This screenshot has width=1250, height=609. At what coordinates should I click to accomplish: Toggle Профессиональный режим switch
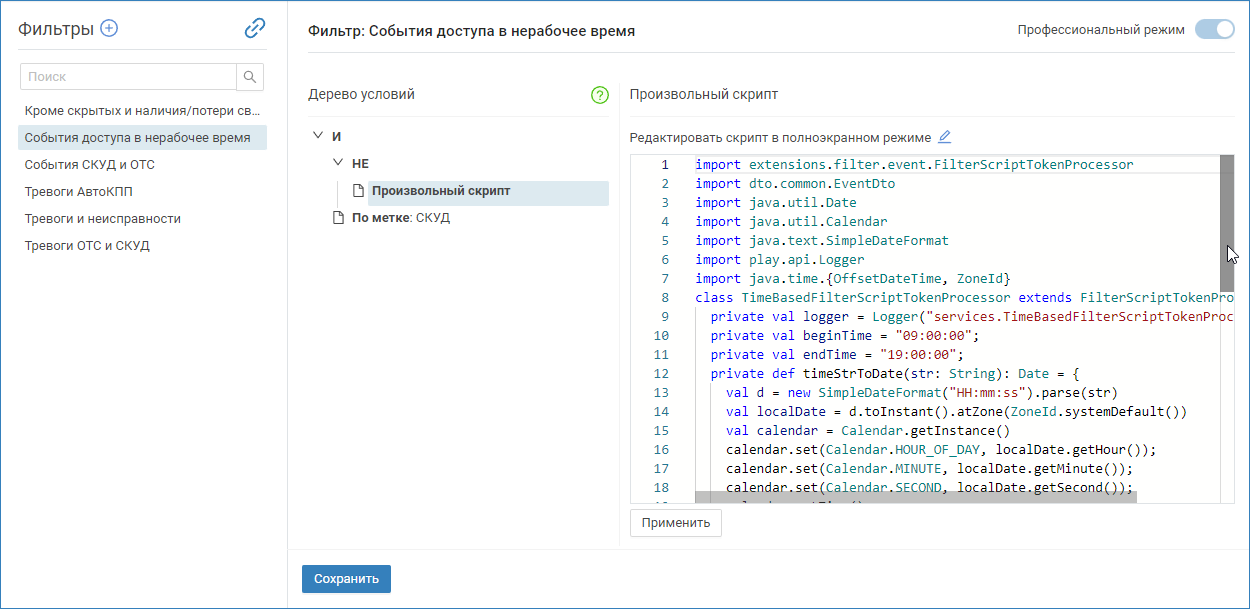1214,30
